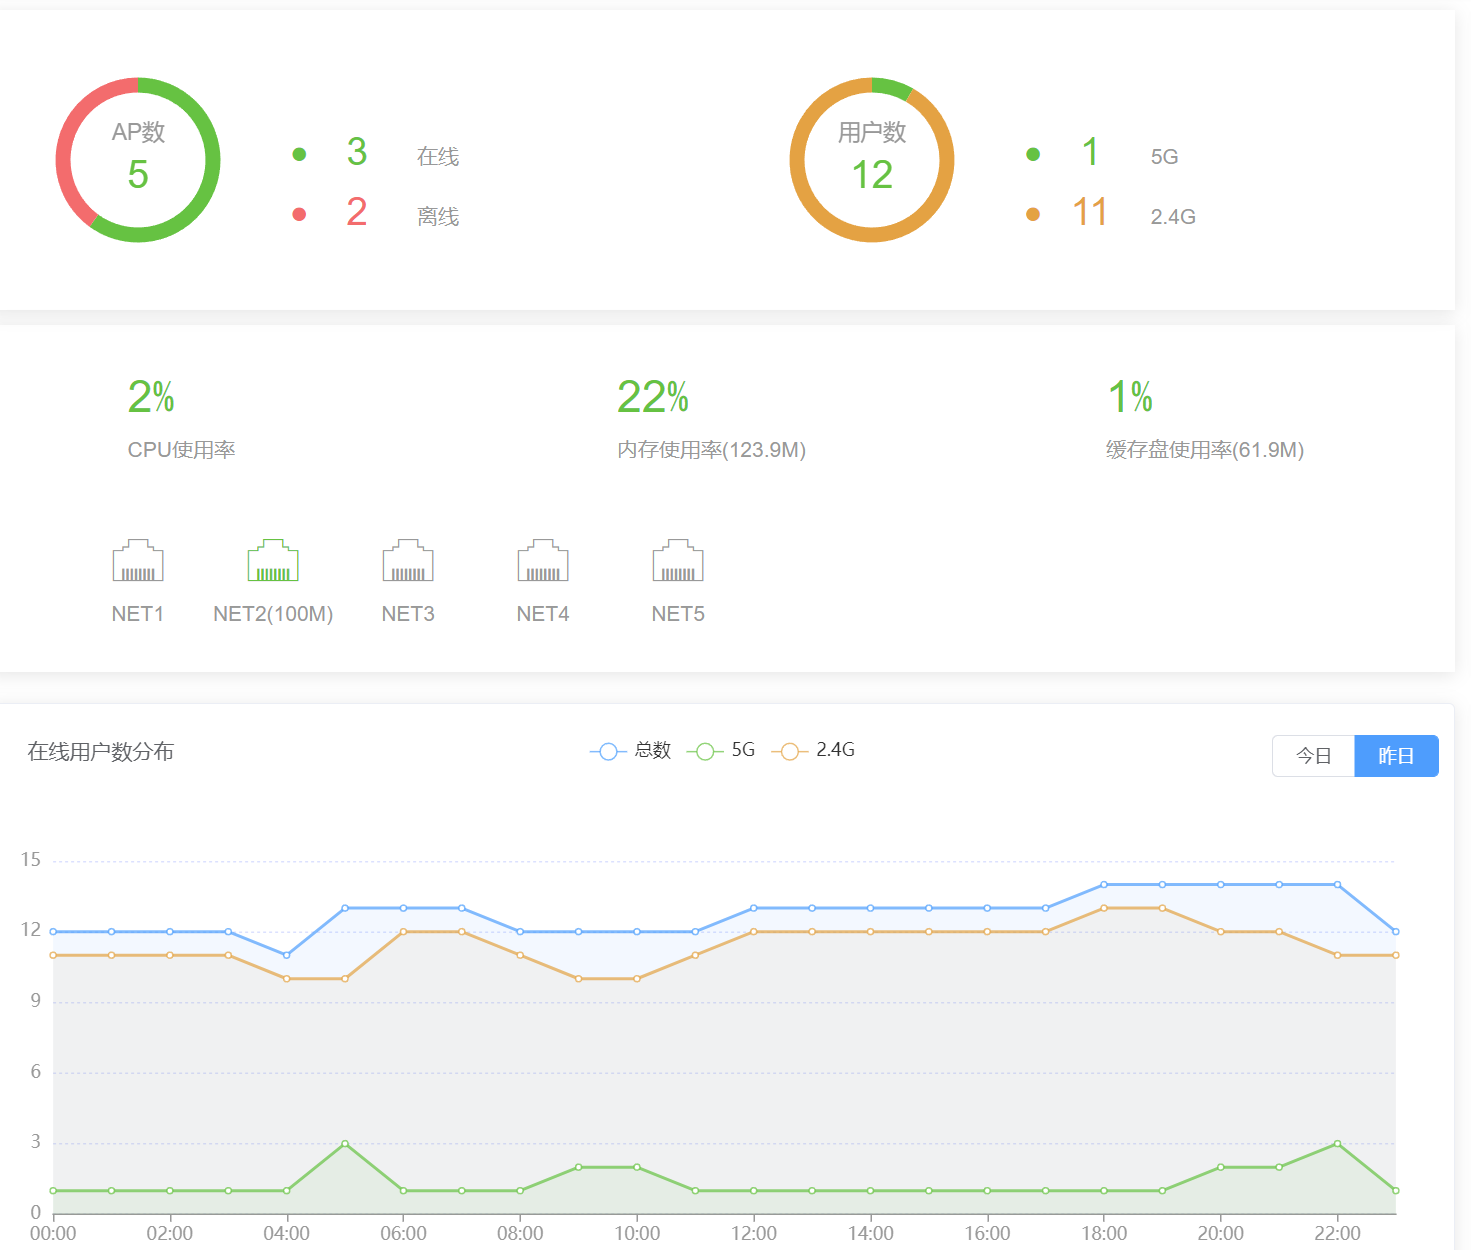Switch chart to 今日 view
Screen dimensions: 1471x1250
pyautogui.click(x=1313, y=756)
